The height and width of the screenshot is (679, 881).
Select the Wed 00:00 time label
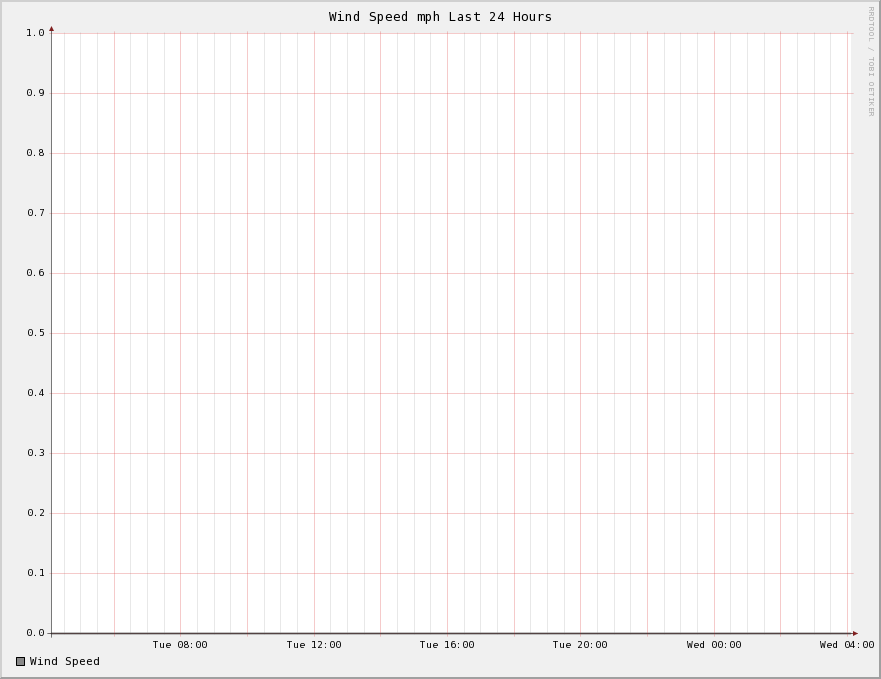(714, 645)
